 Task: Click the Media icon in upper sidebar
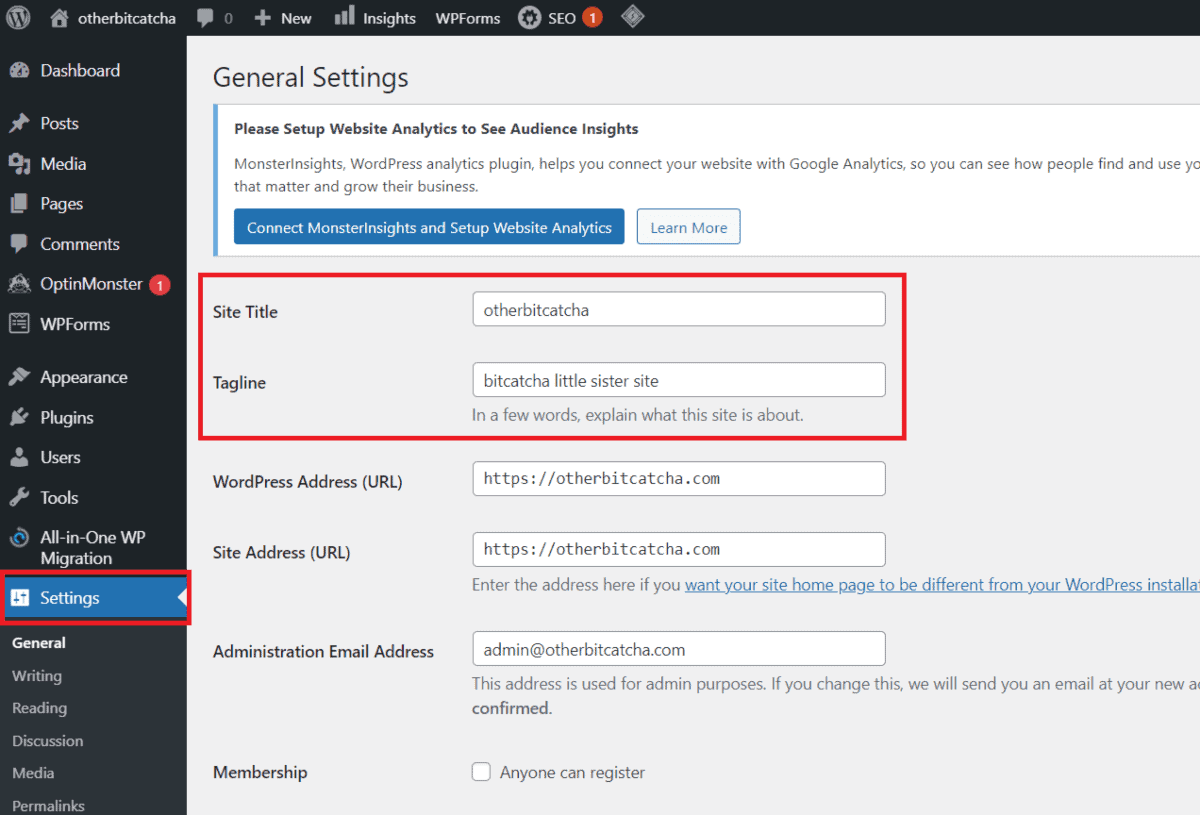tap(19, 163)
